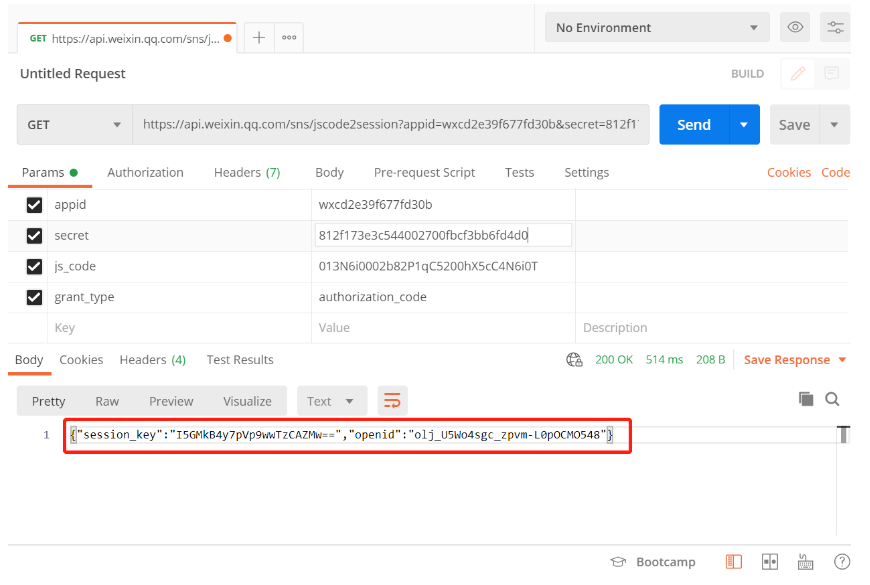Select the Pretty view mode

[x=48, y=401]
